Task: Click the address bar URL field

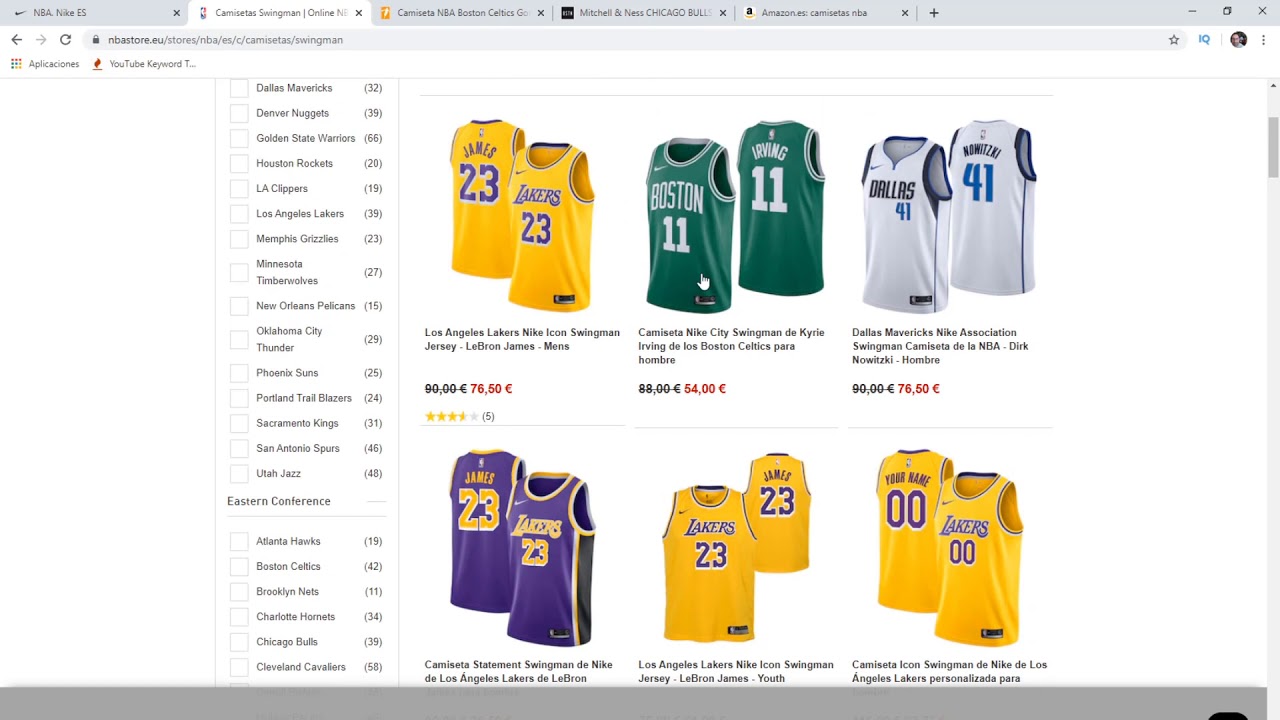Action: coord(630,40)
